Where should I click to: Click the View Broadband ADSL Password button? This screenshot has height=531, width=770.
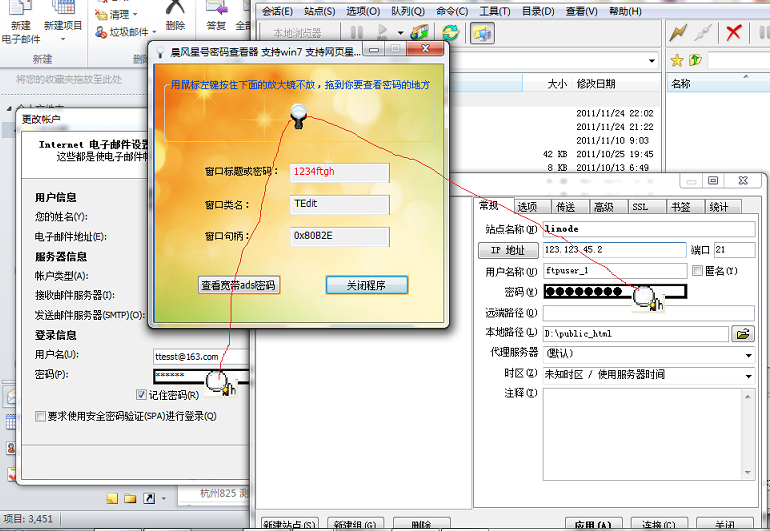click(238, 285)
